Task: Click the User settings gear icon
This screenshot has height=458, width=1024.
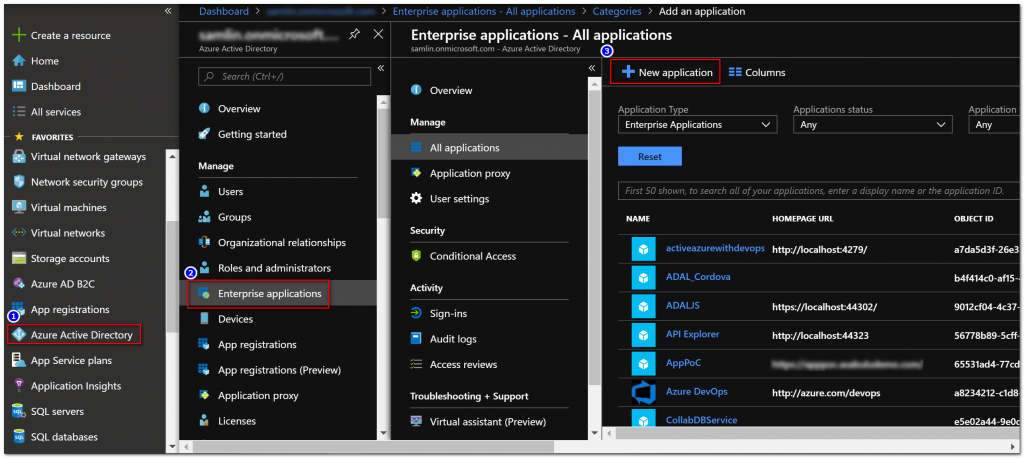Action: click(416, 199)
